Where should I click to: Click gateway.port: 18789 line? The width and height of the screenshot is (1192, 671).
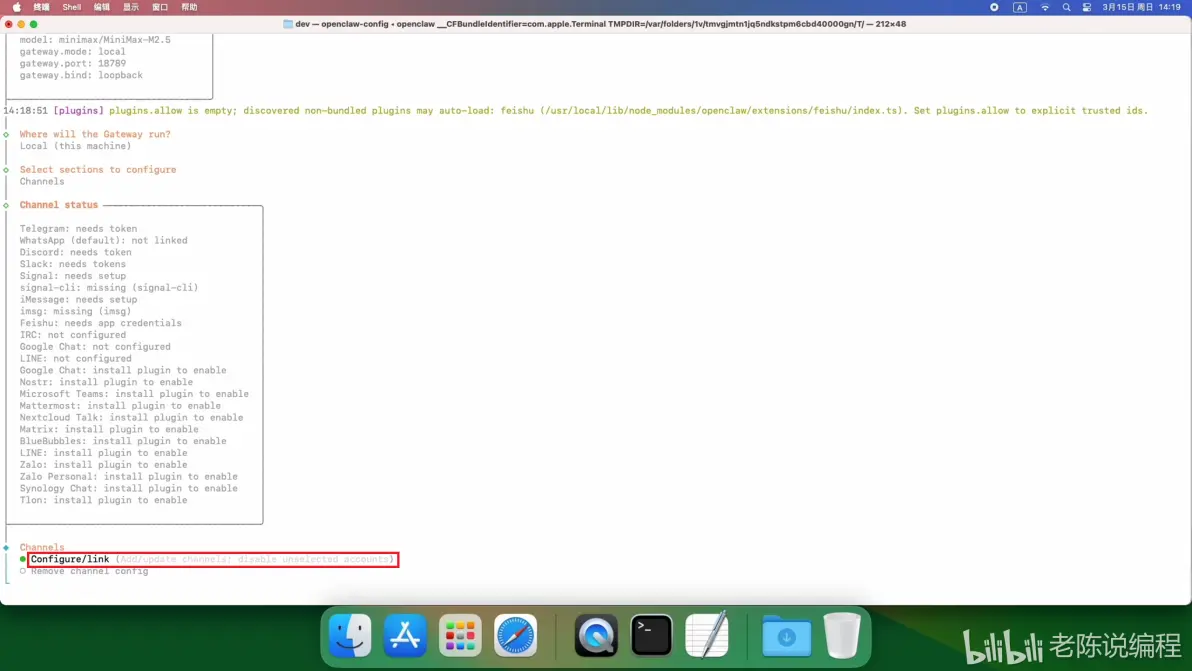72,64
